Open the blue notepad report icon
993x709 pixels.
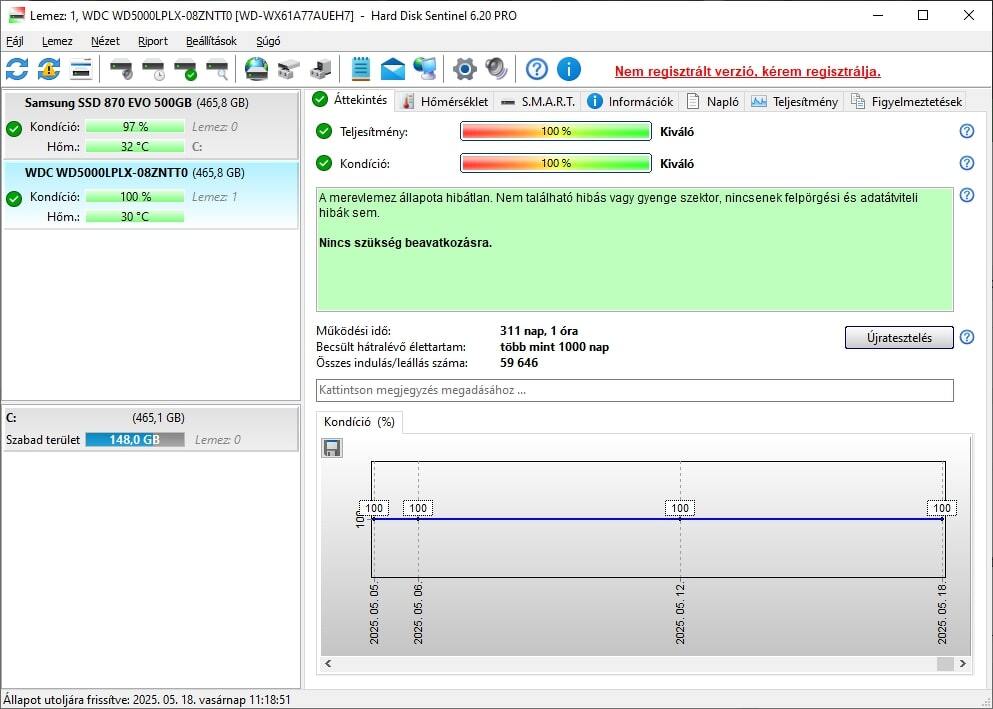click(360, 69)
